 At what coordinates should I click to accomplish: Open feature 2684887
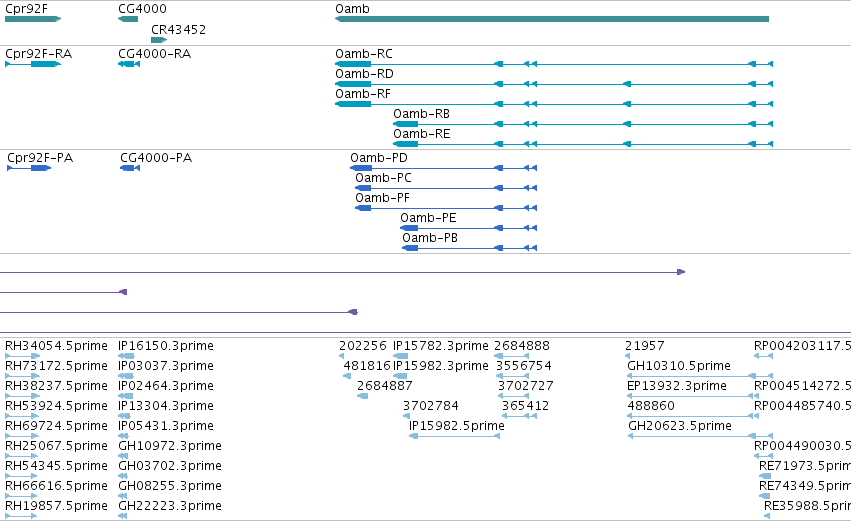coord(385,386)
